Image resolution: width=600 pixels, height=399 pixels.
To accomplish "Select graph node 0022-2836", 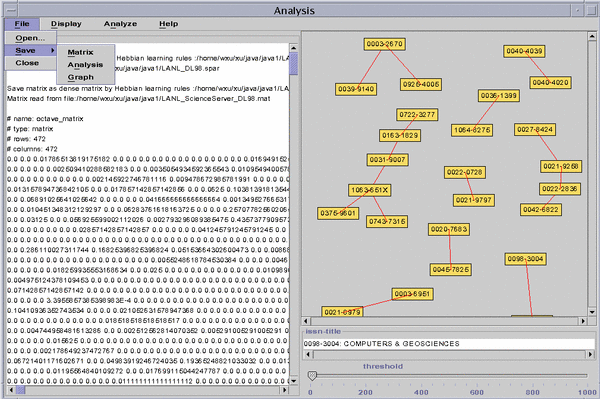I will [x=560, y=189].
